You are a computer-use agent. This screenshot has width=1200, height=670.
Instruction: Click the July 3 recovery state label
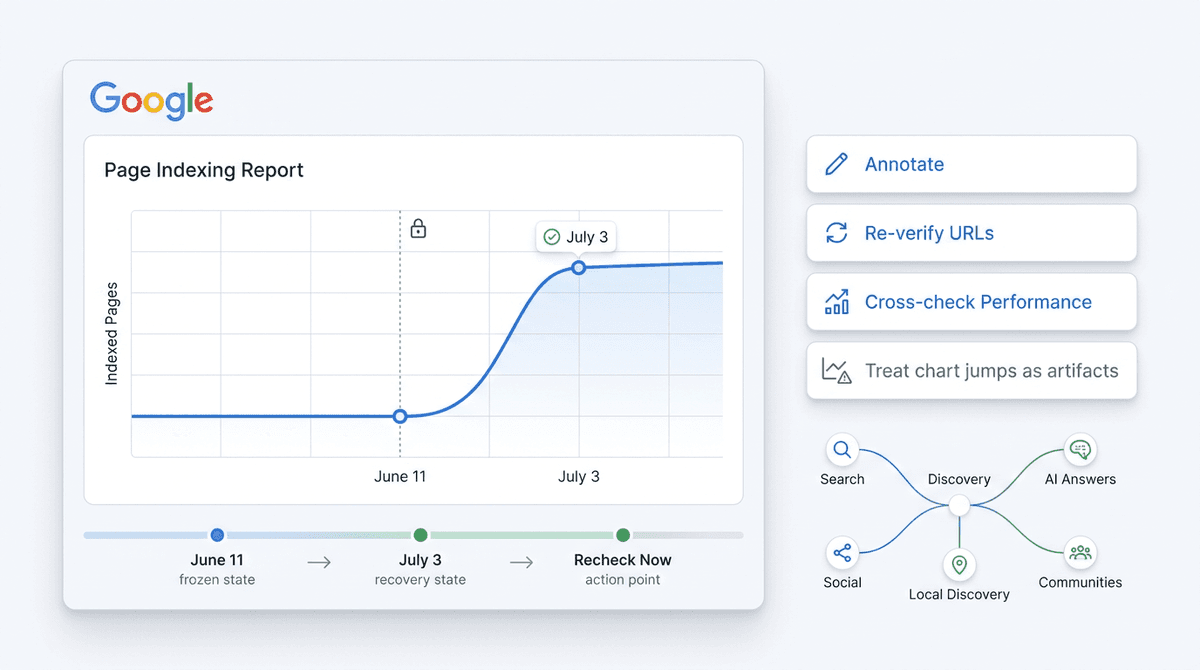420,569
